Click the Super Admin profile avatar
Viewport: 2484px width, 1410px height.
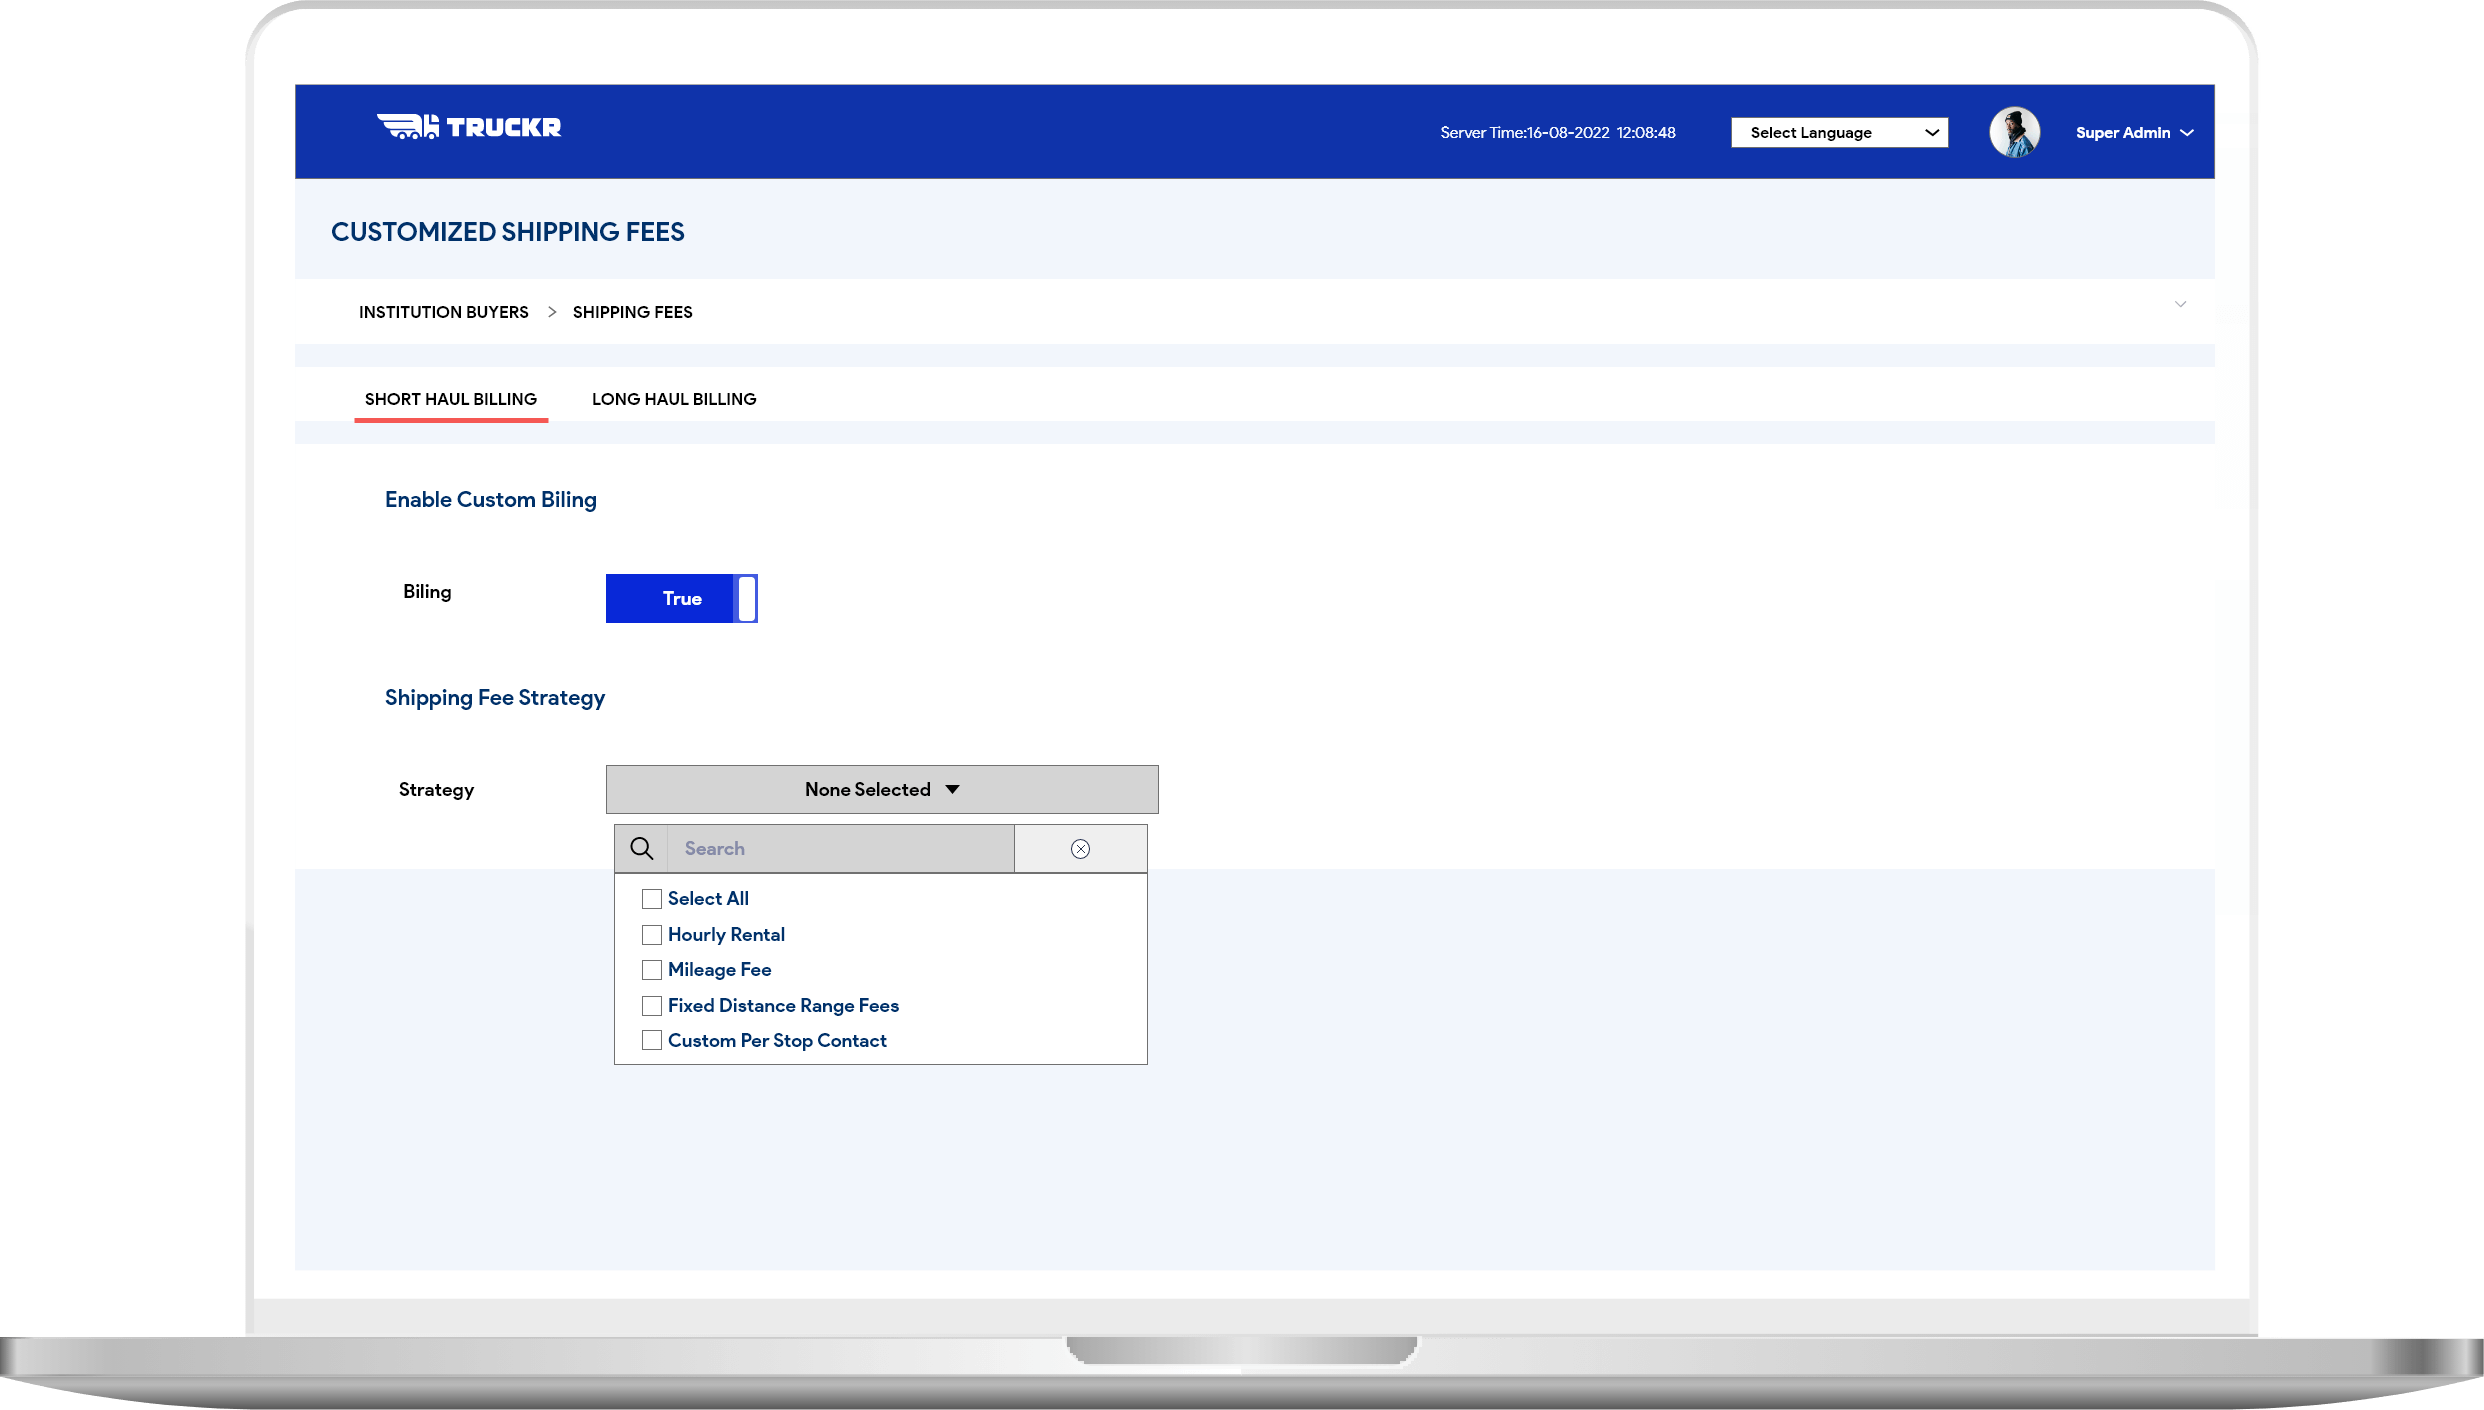[x=2014, y=132]
